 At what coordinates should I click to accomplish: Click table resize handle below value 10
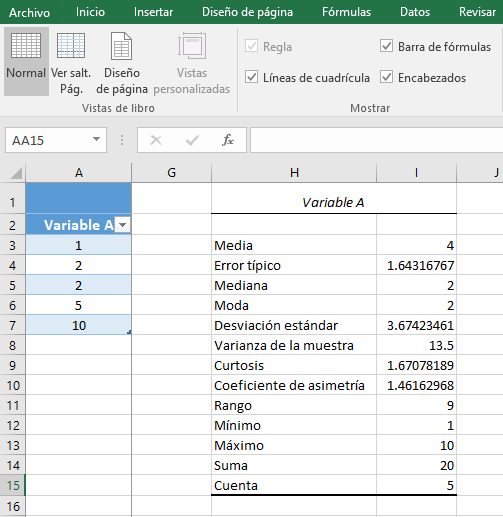(129, 332)
